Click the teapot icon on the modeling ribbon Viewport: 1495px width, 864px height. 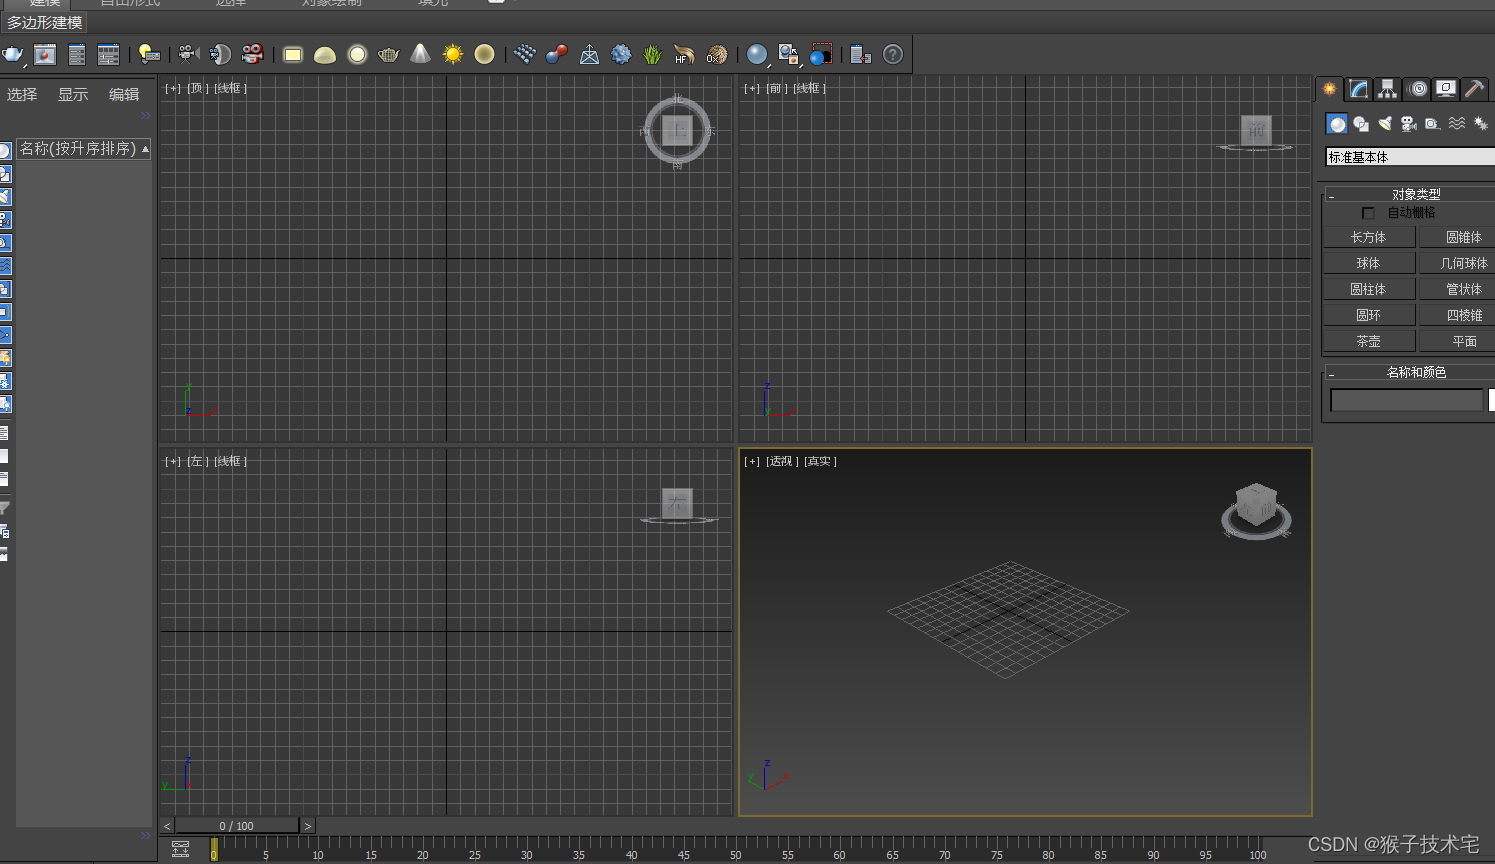tap(388, 54)
